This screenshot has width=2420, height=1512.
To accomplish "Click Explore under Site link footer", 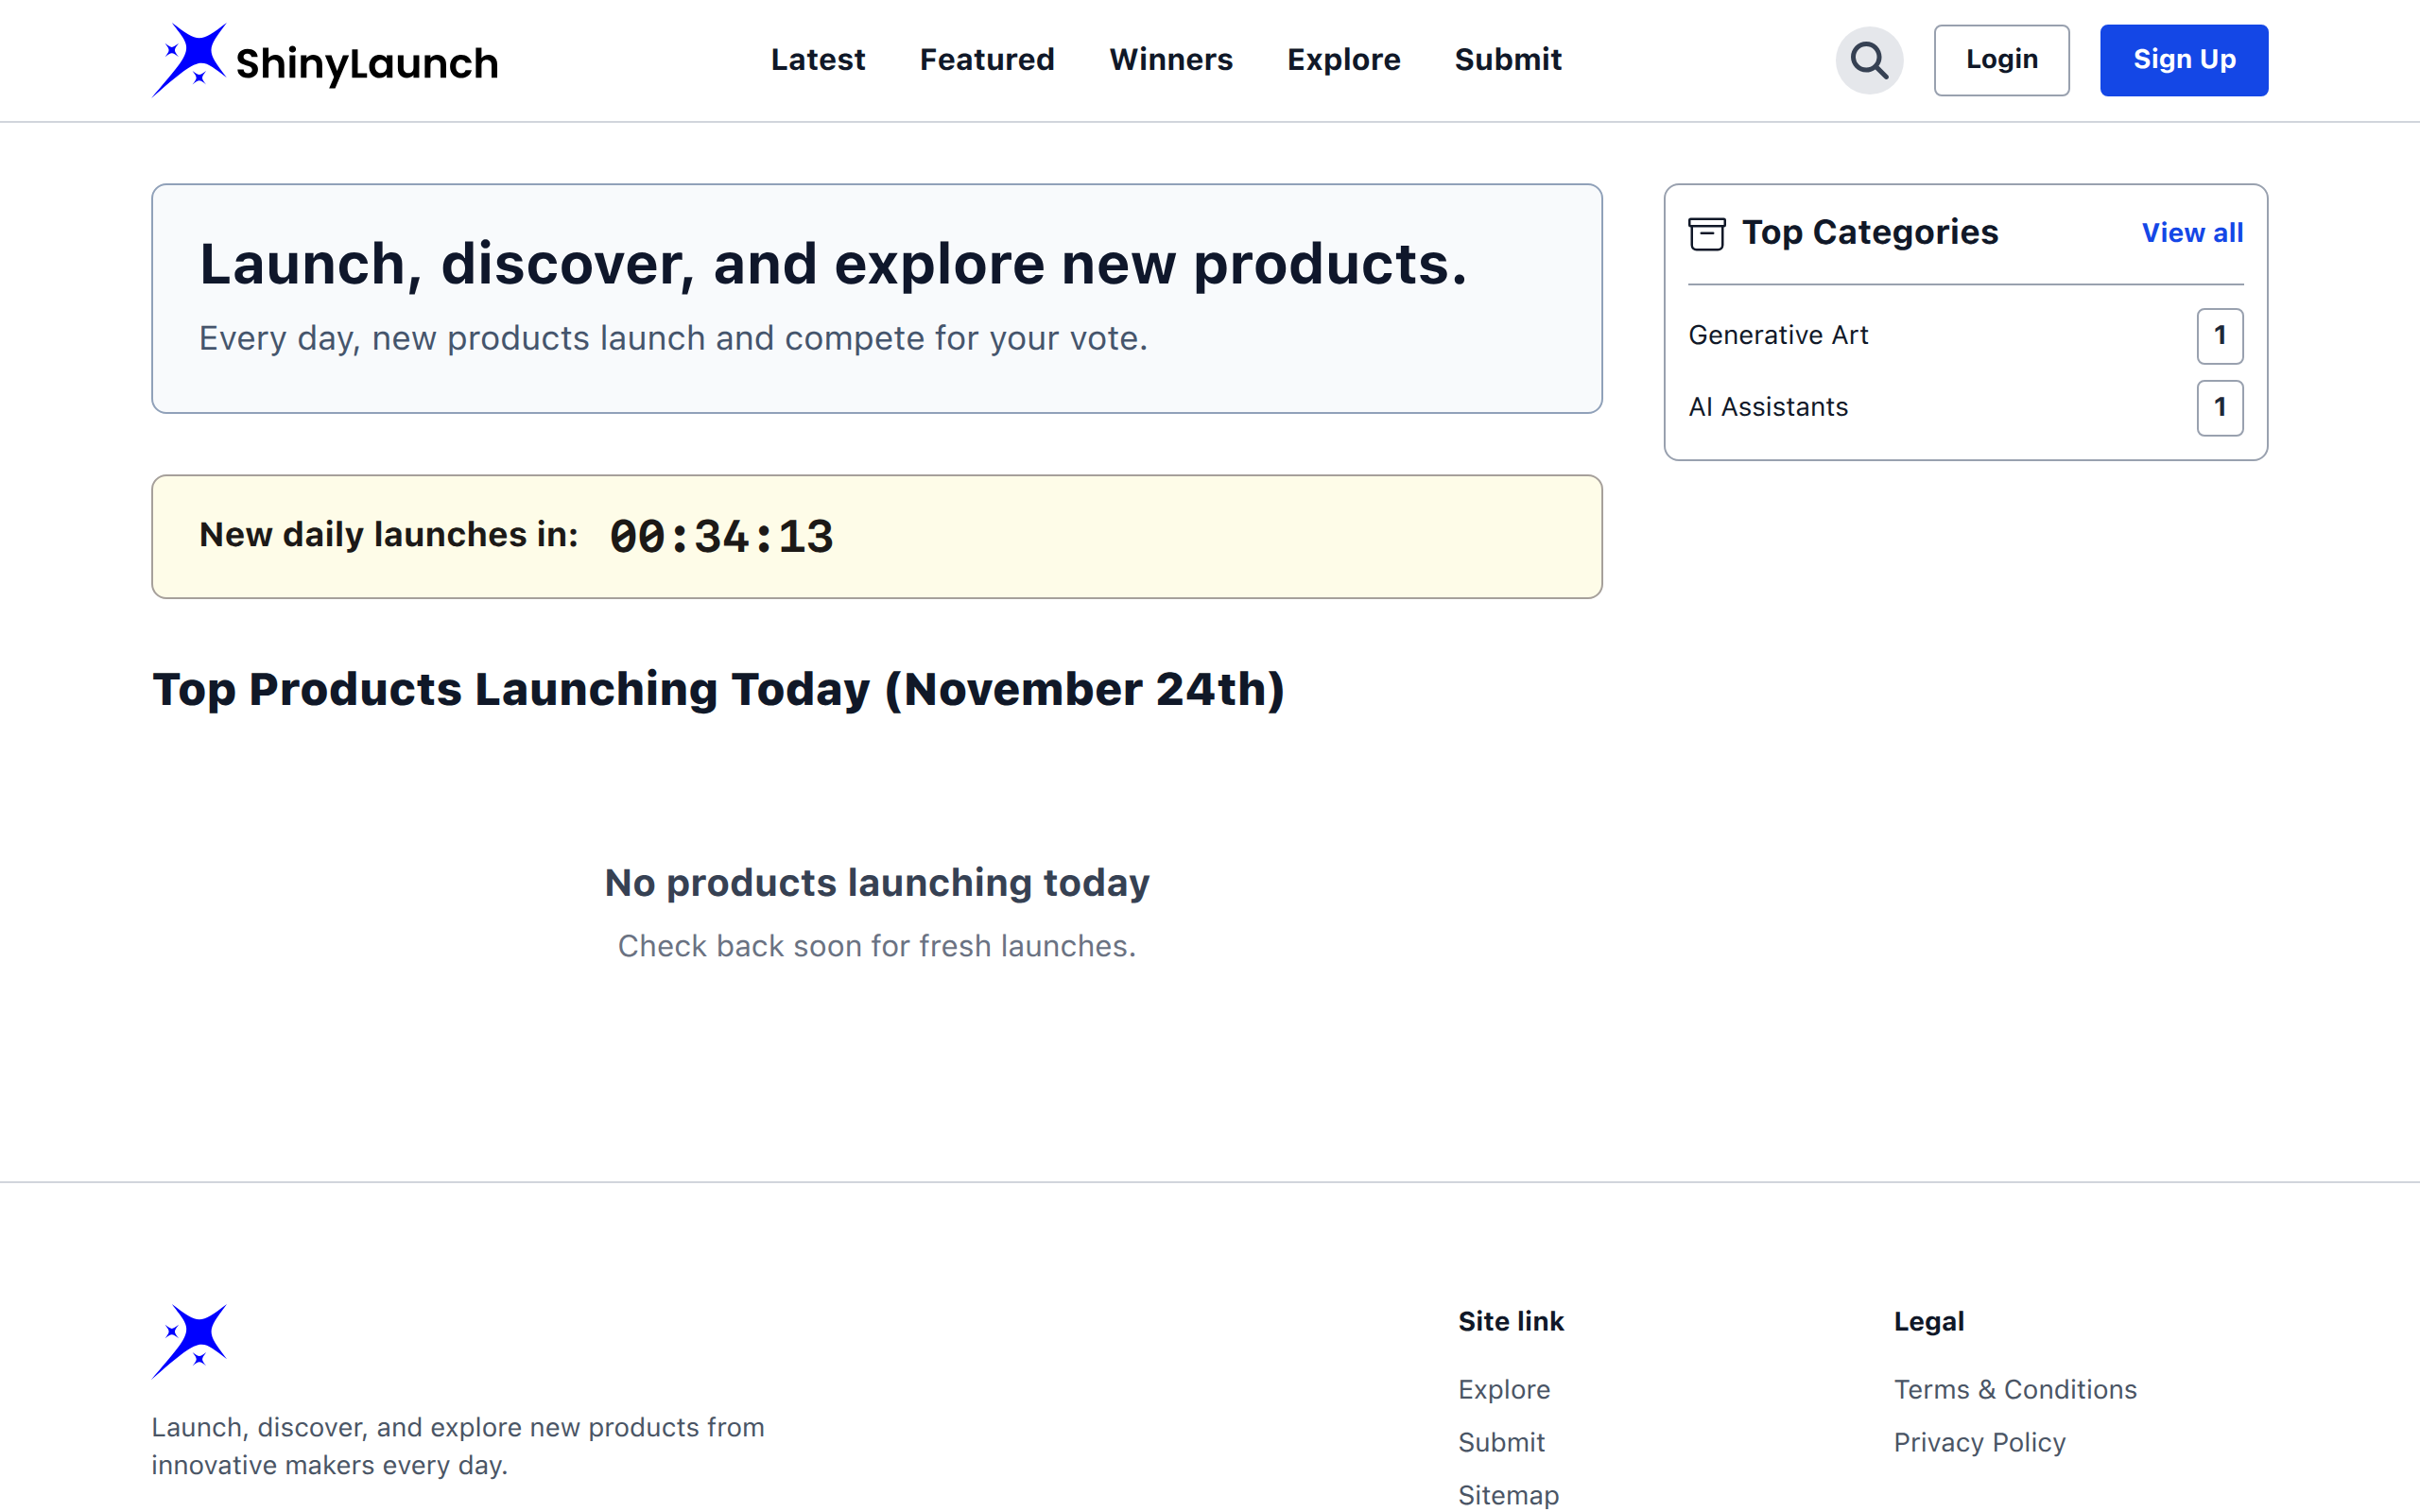I will 1504,1389.
